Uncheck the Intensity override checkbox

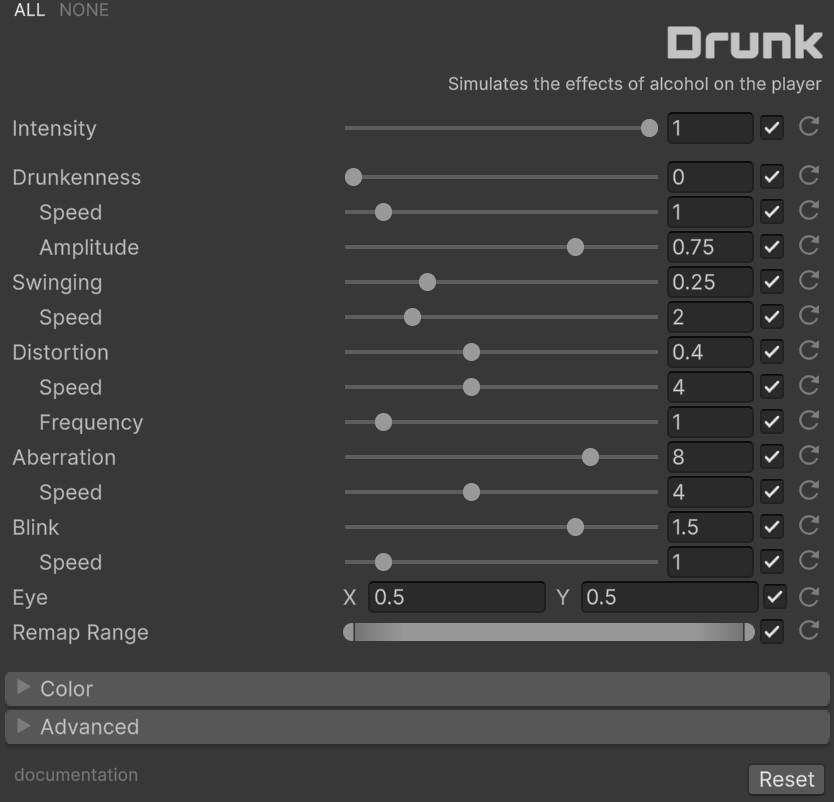click(771, 128)
